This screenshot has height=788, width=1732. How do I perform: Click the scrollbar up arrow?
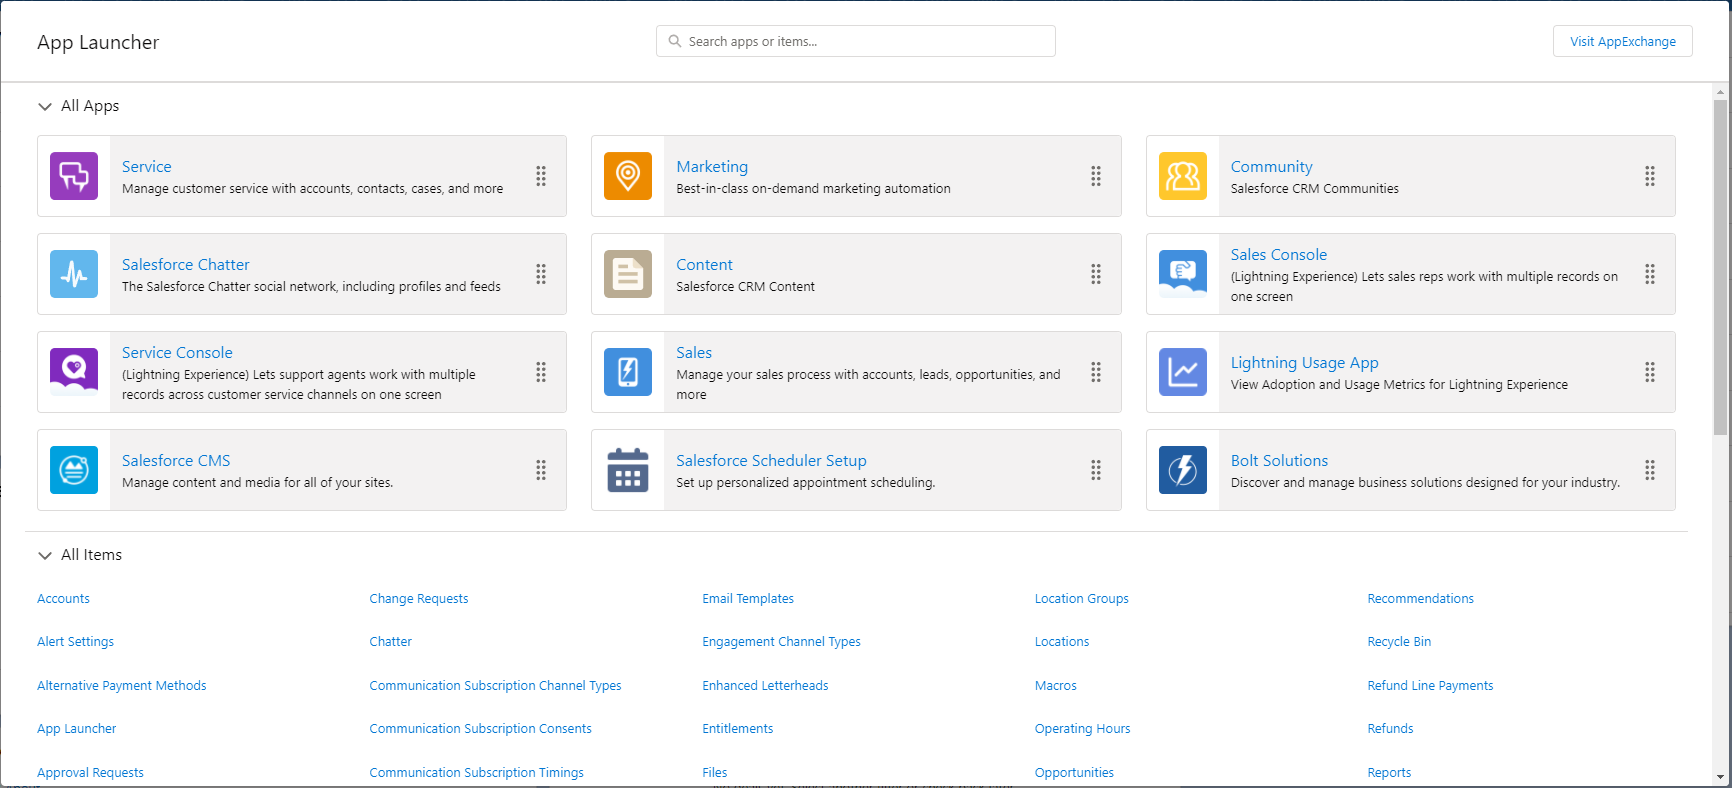1720,92
